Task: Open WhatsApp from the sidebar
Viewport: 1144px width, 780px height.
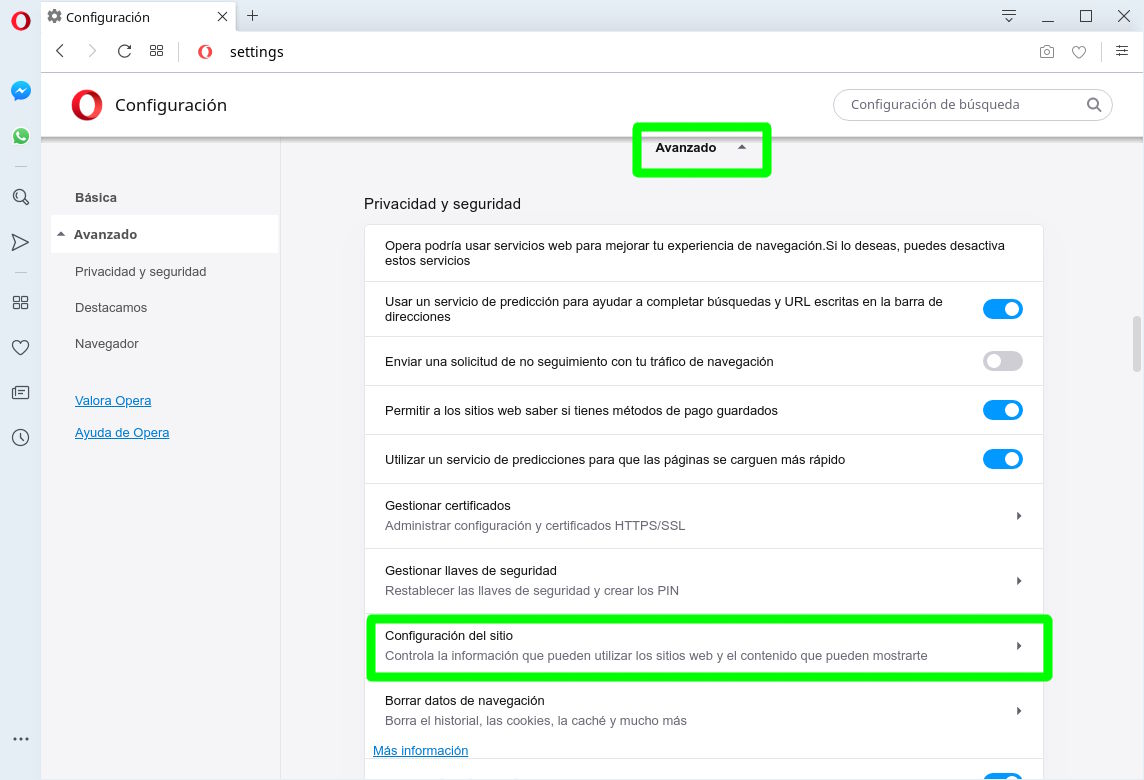Action: coord(20,136)
